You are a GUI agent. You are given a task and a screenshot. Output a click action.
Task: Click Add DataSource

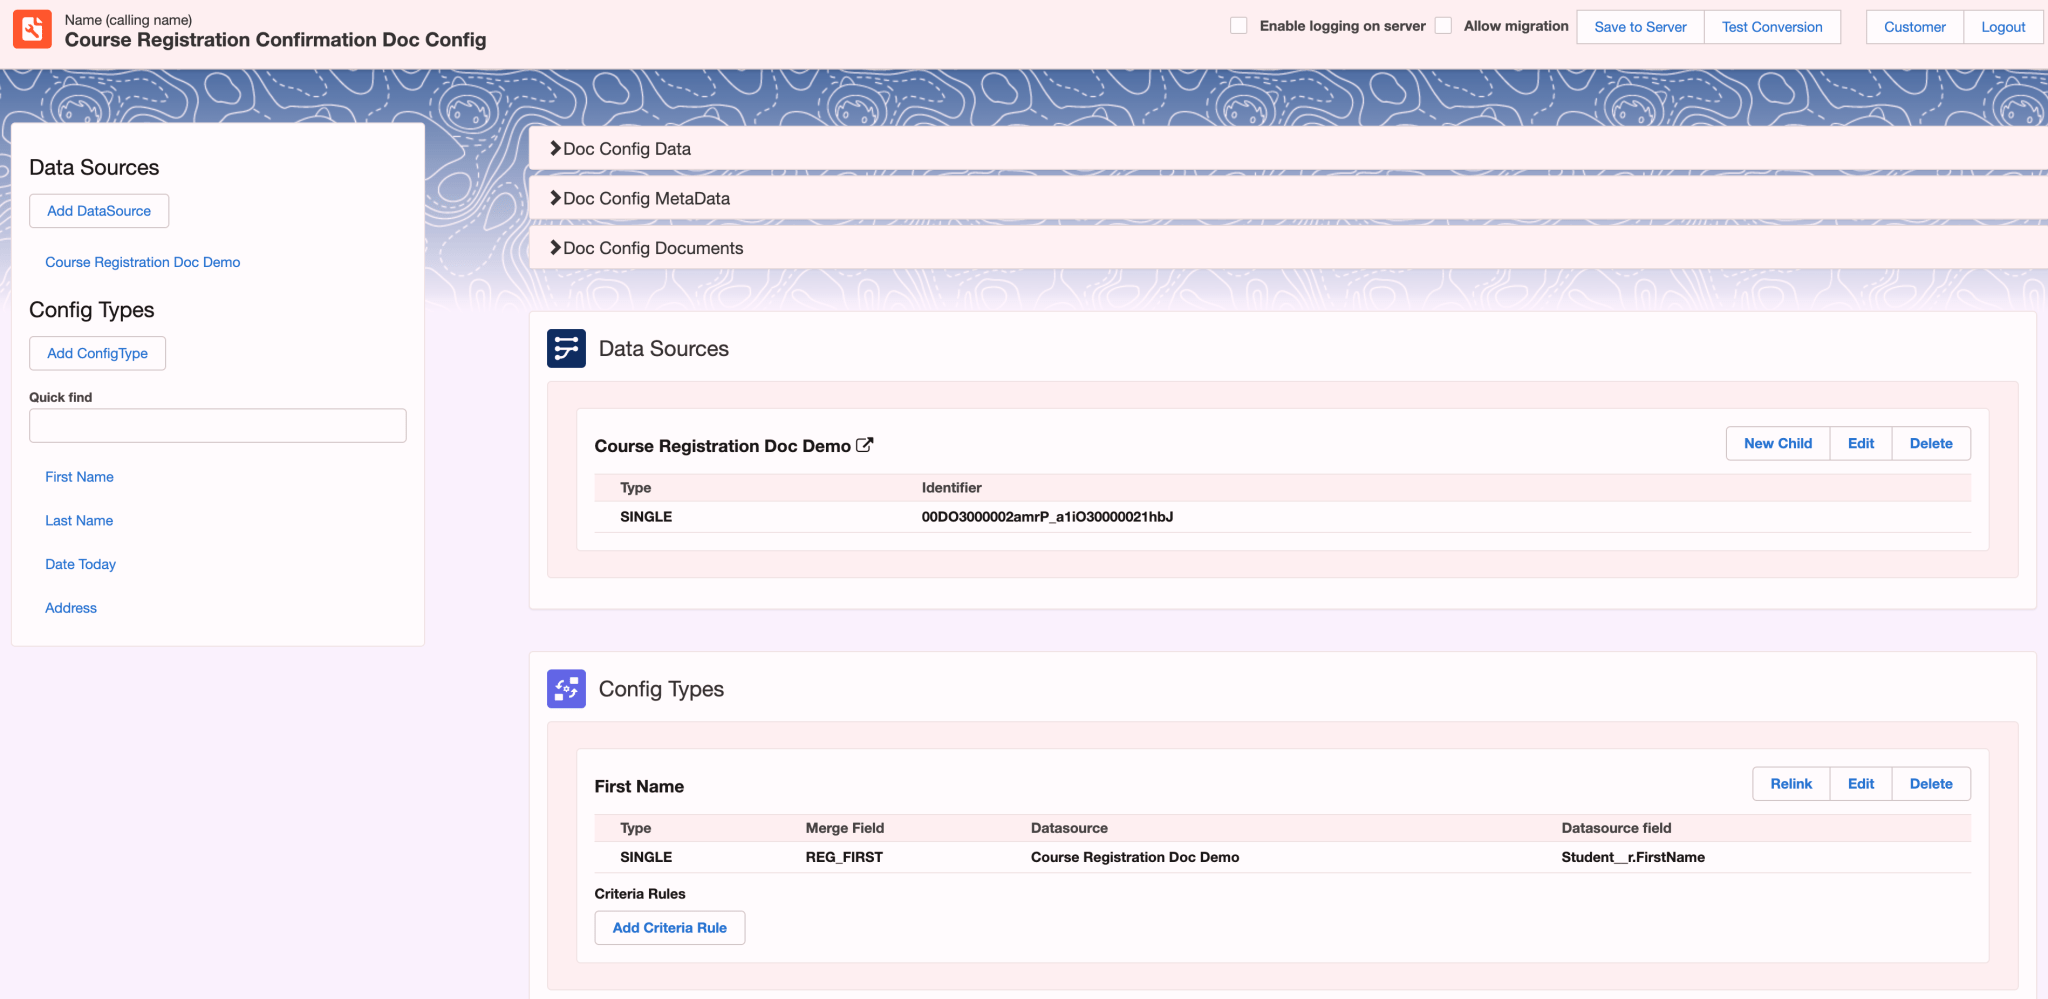98,210
